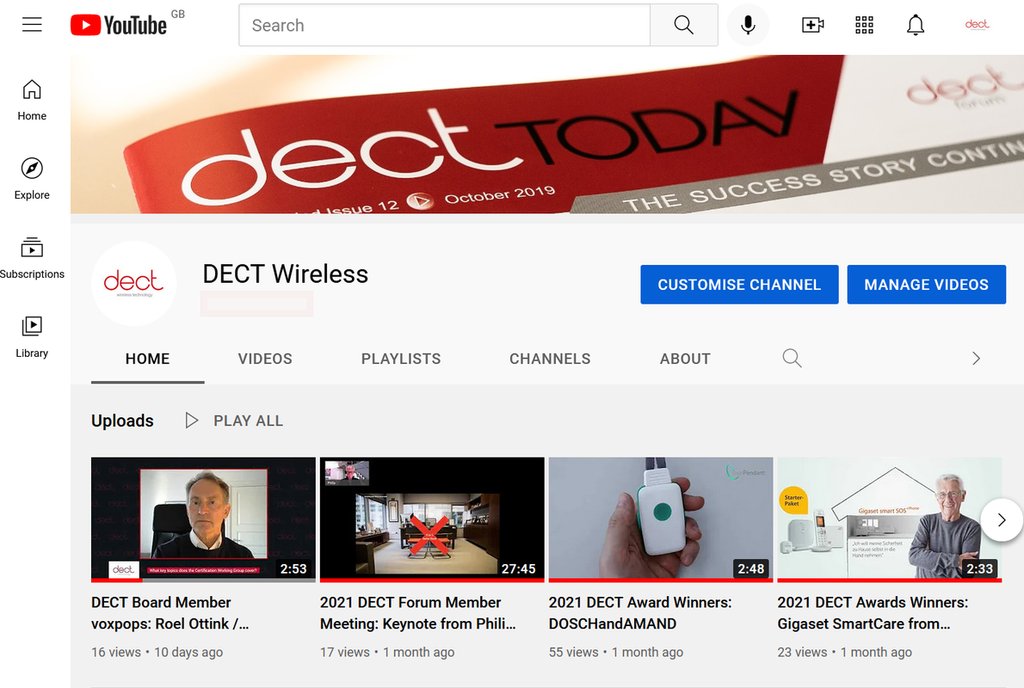The height and width of the screenshot is (688, 1024).
Task: Open the YouTube apps grid
Action: 864,25
